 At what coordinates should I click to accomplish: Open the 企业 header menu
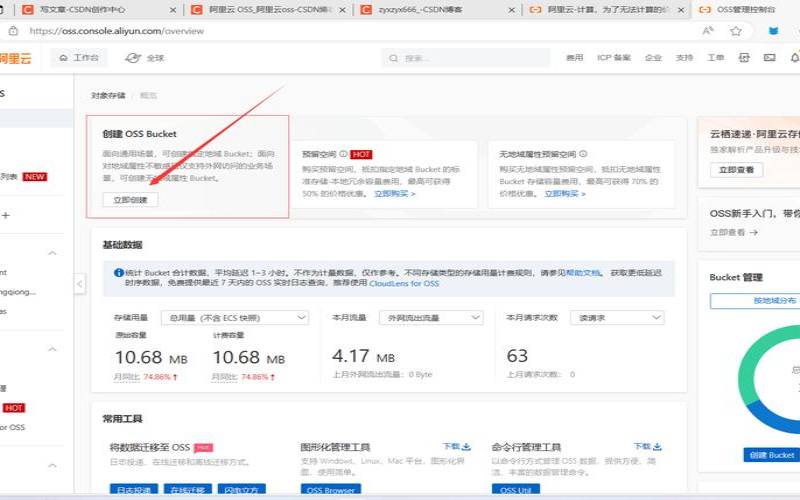(x=653, y=58)
